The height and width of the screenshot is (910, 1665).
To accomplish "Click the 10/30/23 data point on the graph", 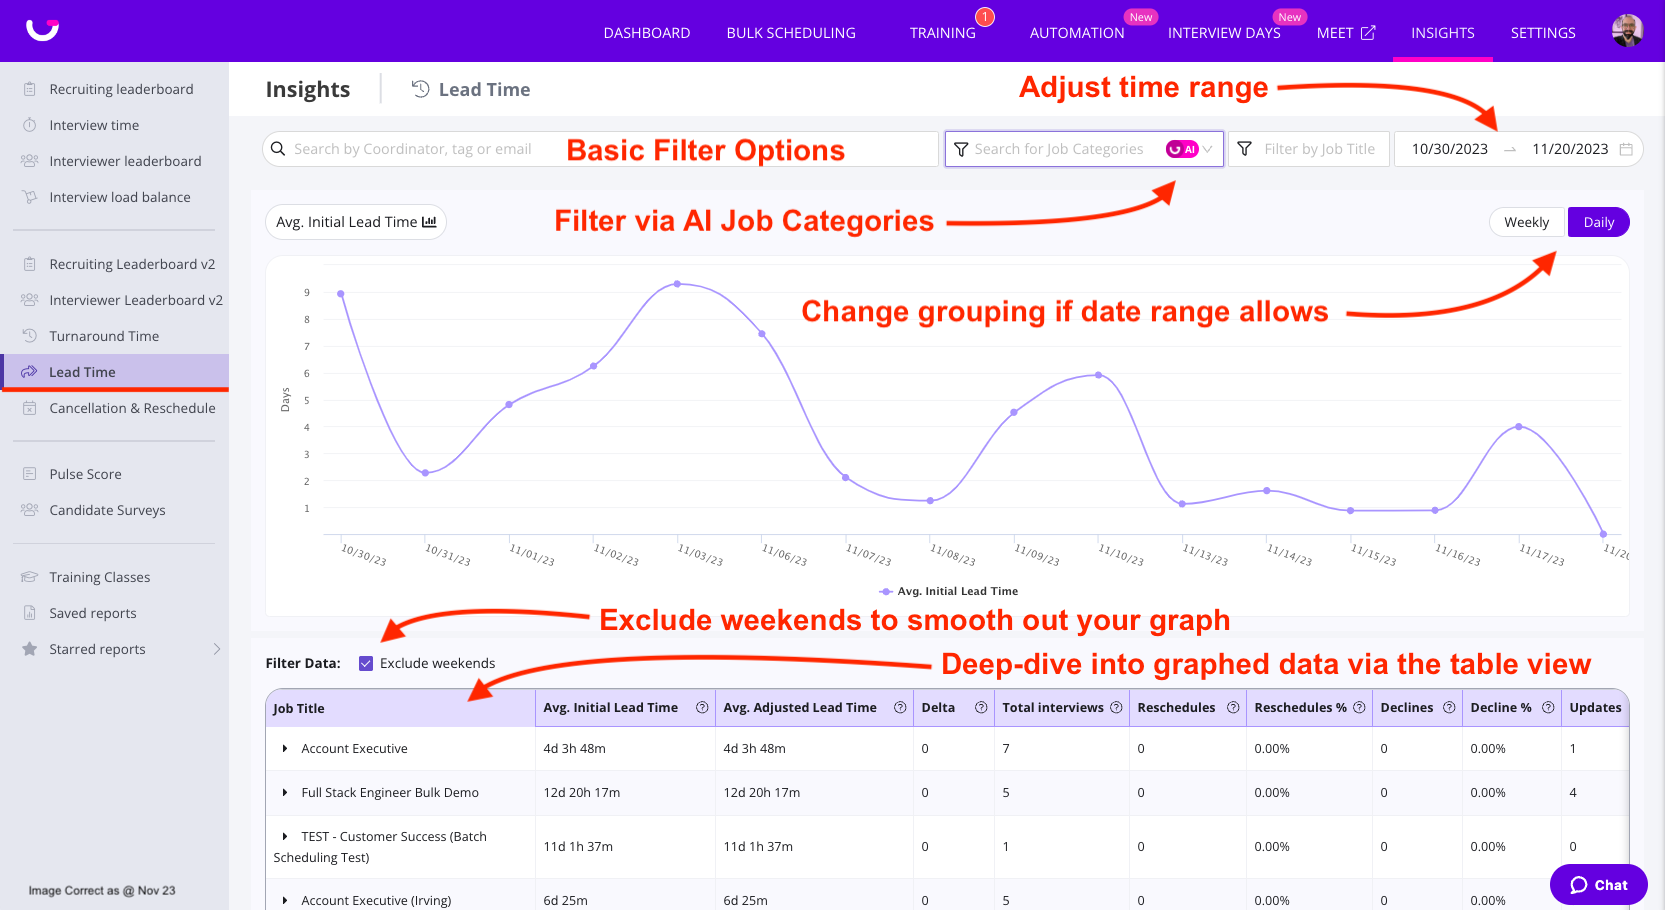I will (x=341, y=292).
